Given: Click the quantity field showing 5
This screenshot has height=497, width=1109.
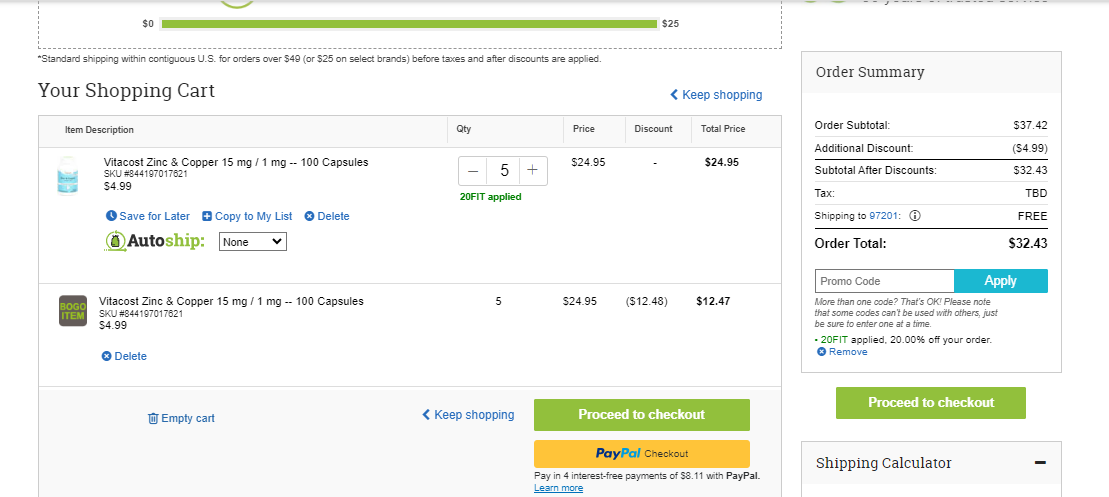Looking at the screenshot, I should click(x=504, y=171).
